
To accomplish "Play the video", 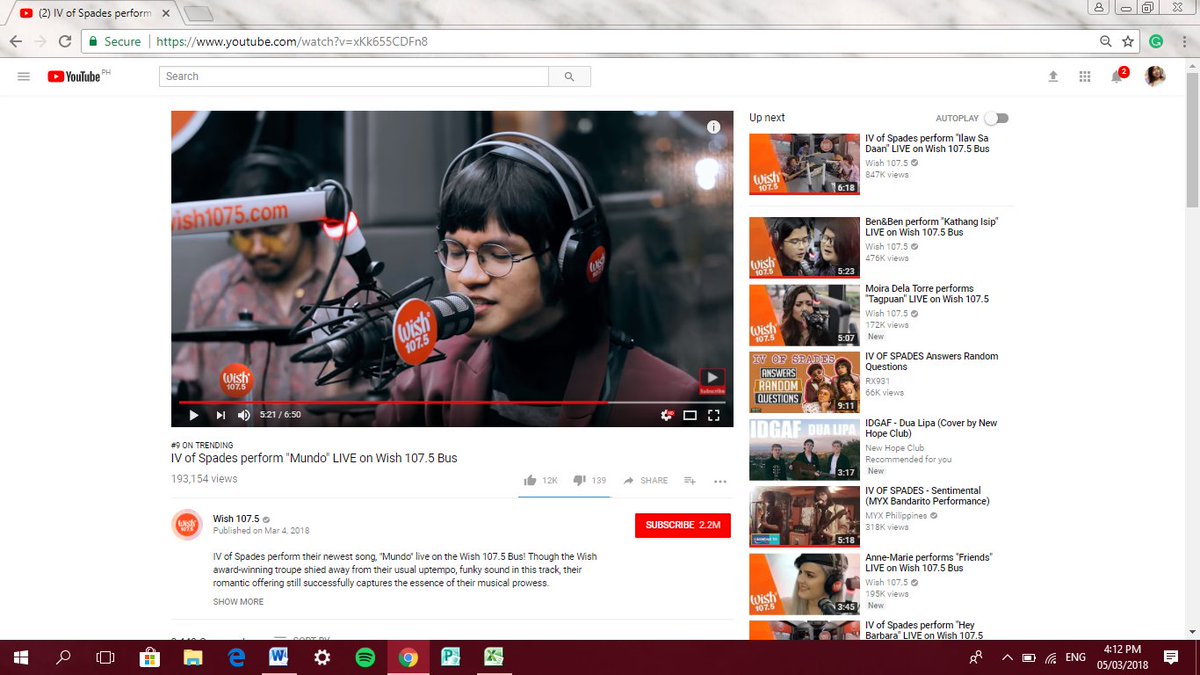I will 194,415.
